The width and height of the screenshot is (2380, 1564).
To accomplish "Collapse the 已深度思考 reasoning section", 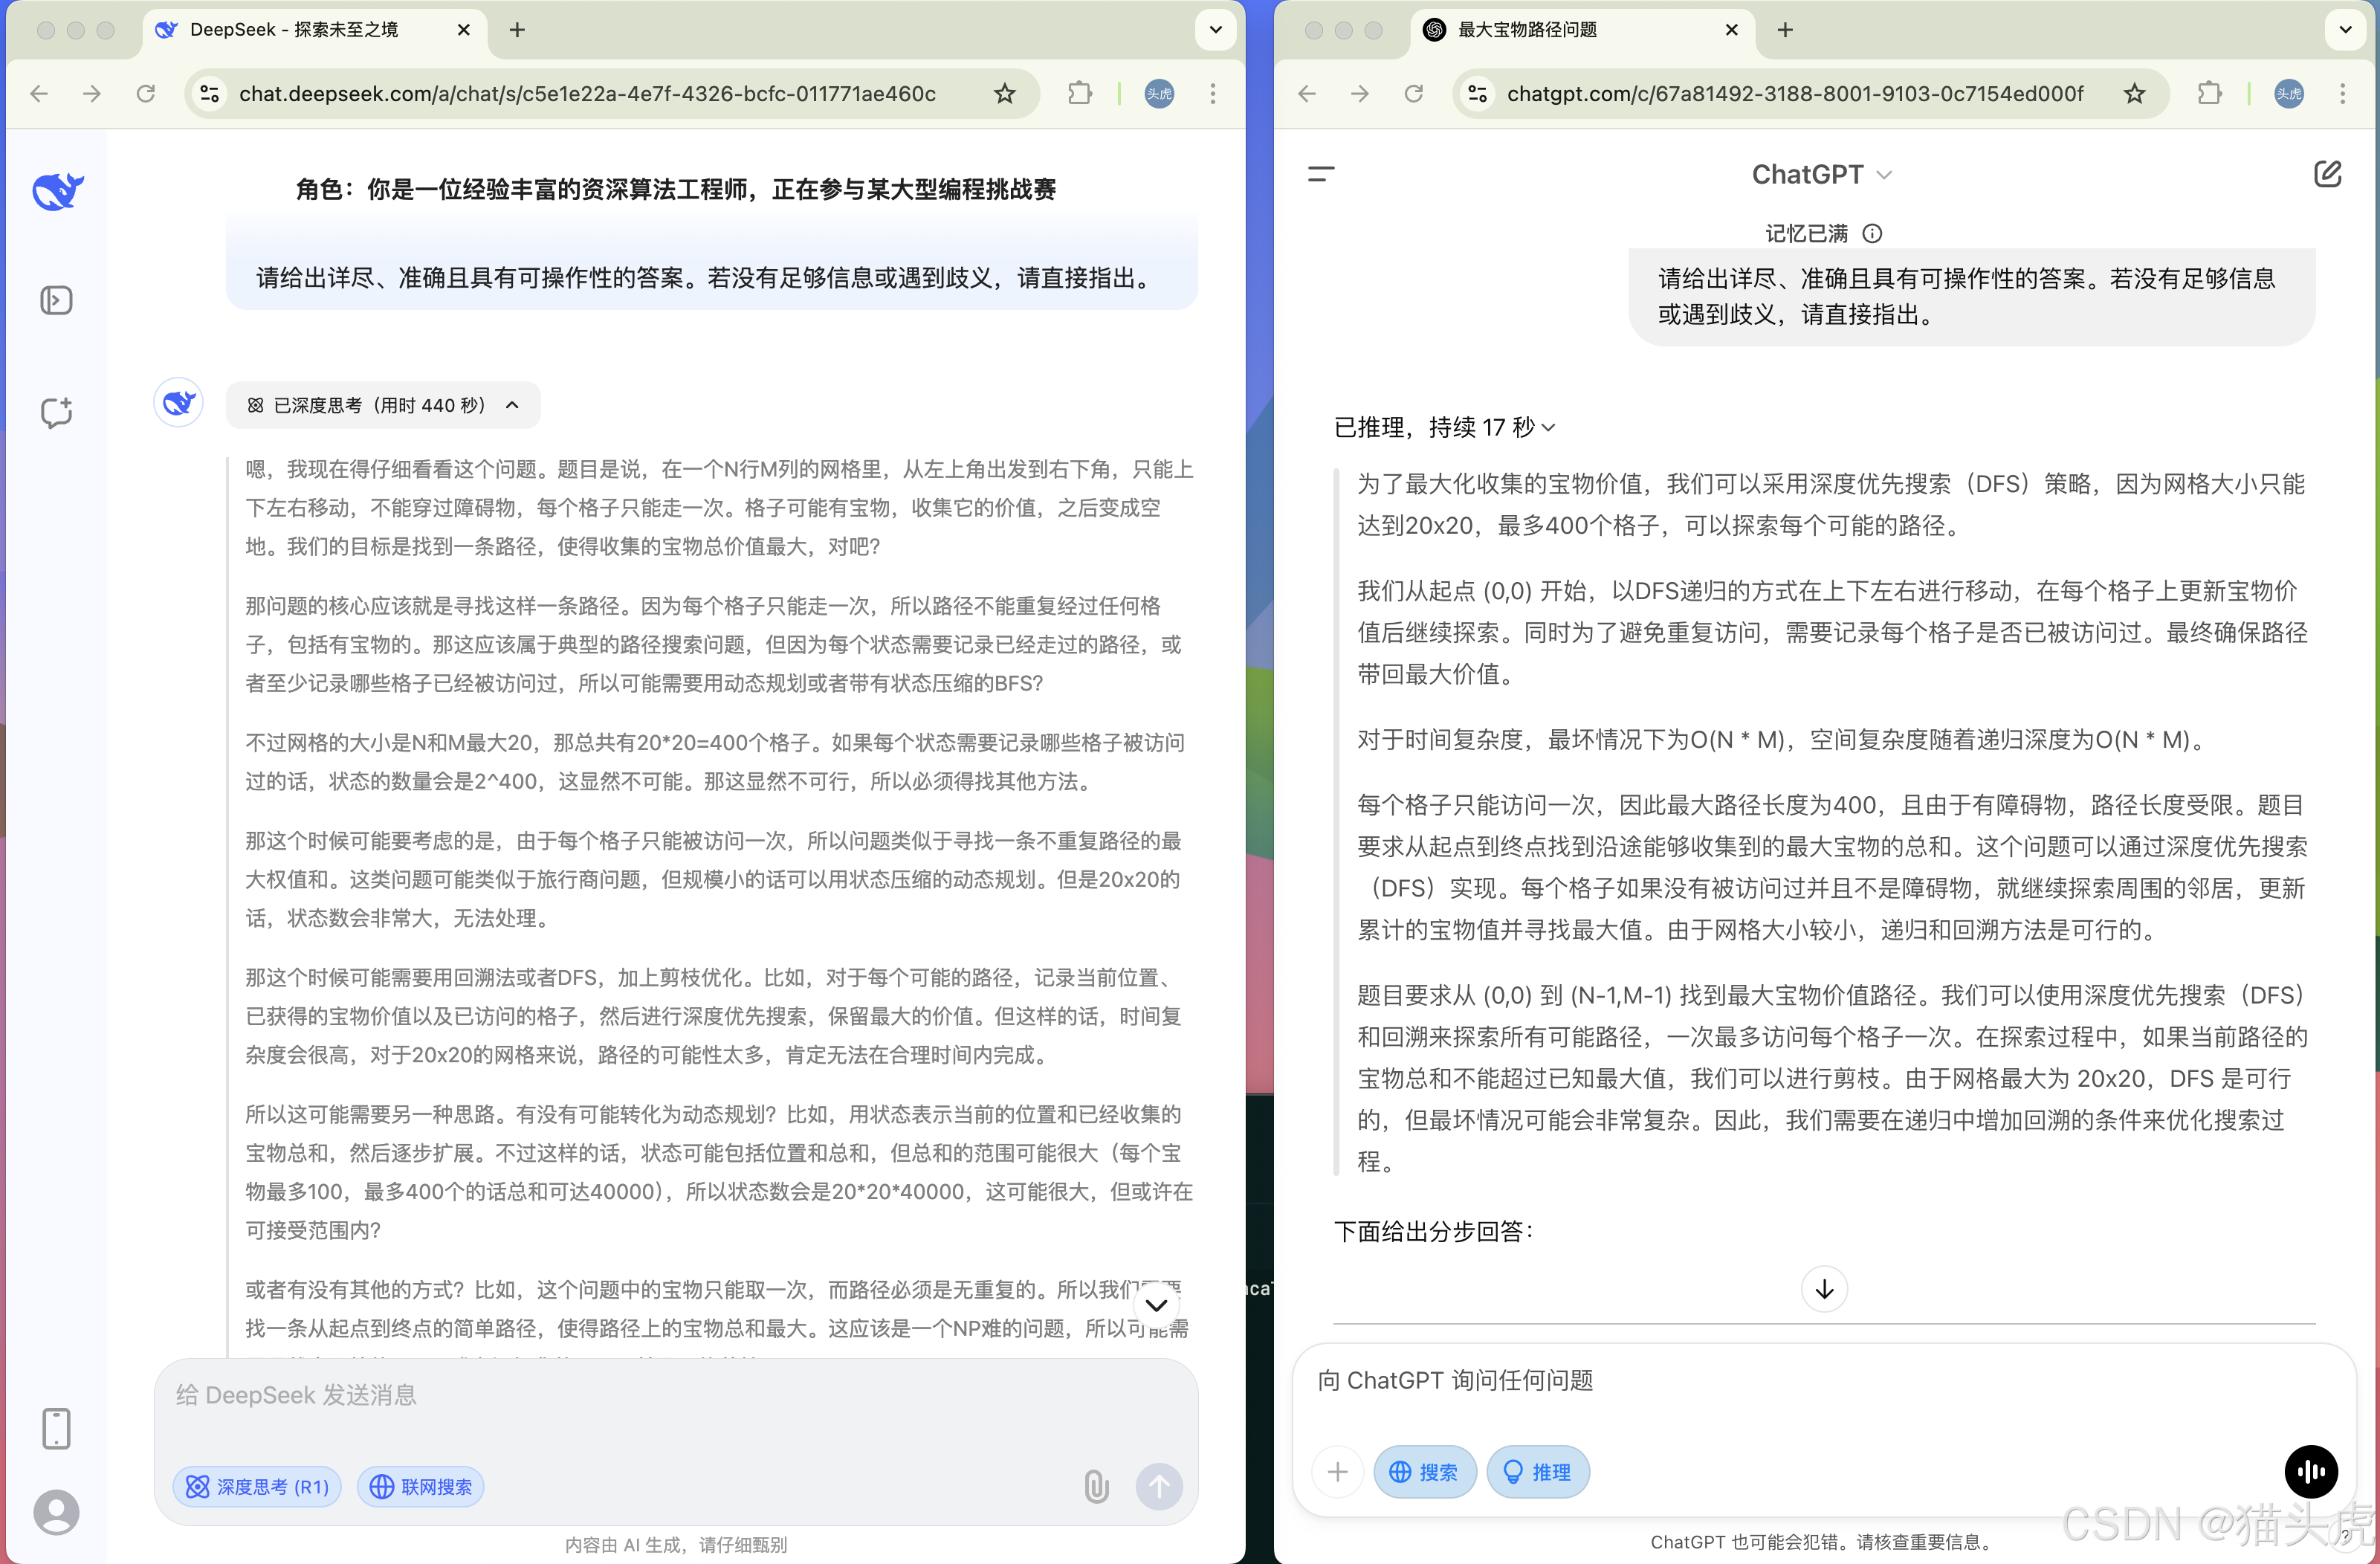I will [512, 405].
